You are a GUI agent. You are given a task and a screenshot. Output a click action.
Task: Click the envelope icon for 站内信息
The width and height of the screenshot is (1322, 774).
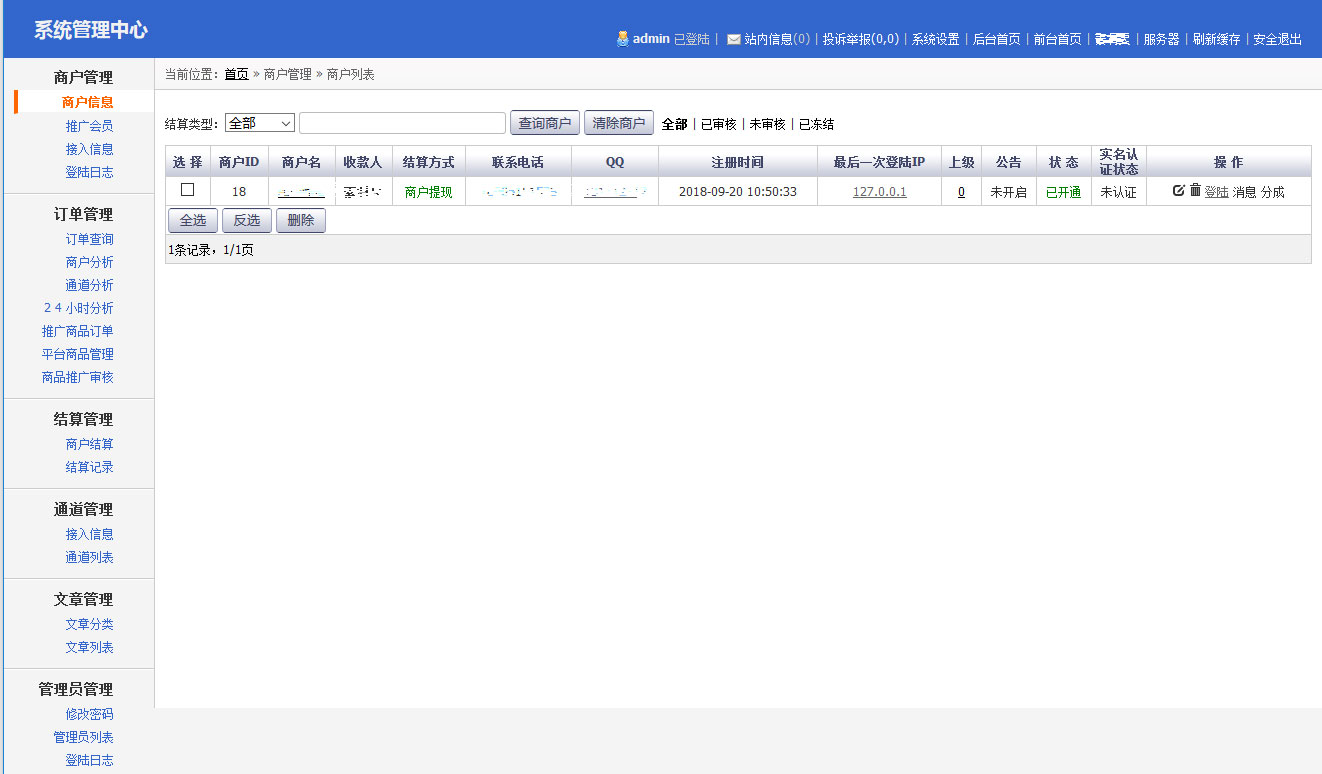point(734,39)
